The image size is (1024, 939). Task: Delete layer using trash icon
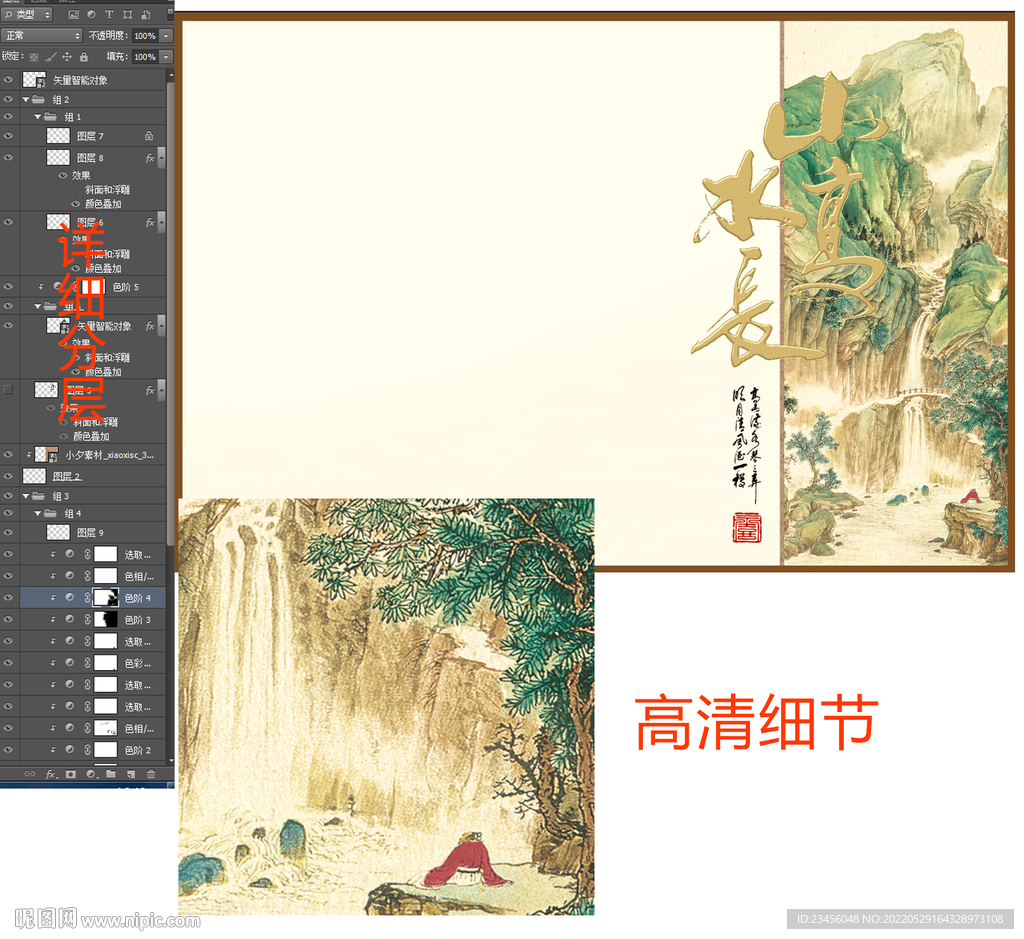(x=151, y=774)
